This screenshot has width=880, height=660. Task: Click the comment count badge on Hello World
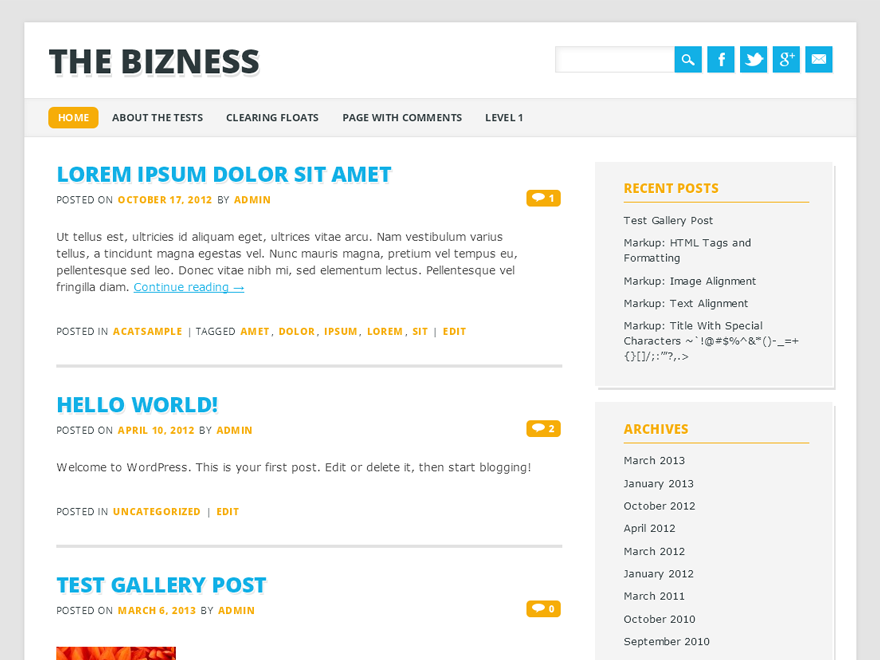point(543,428)
